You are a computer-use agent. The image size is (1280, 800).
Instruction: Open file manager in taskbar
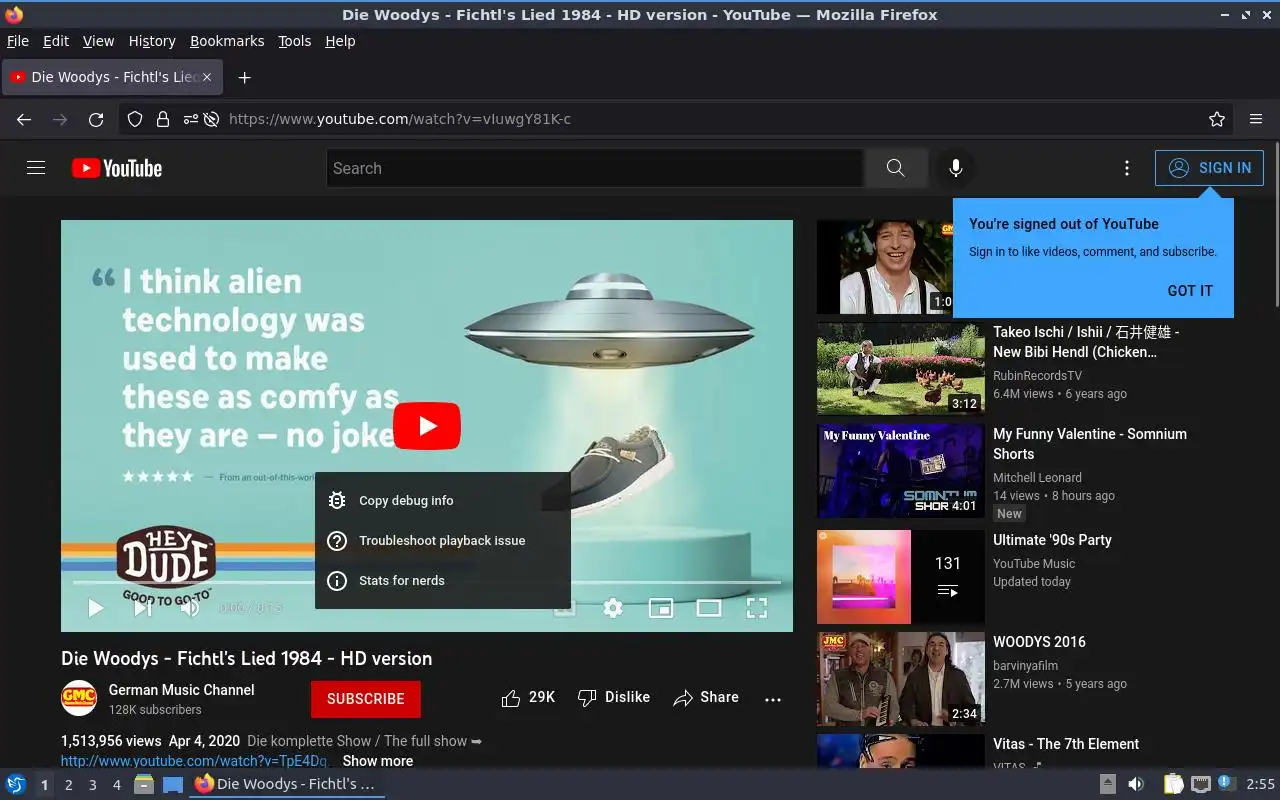144,784
